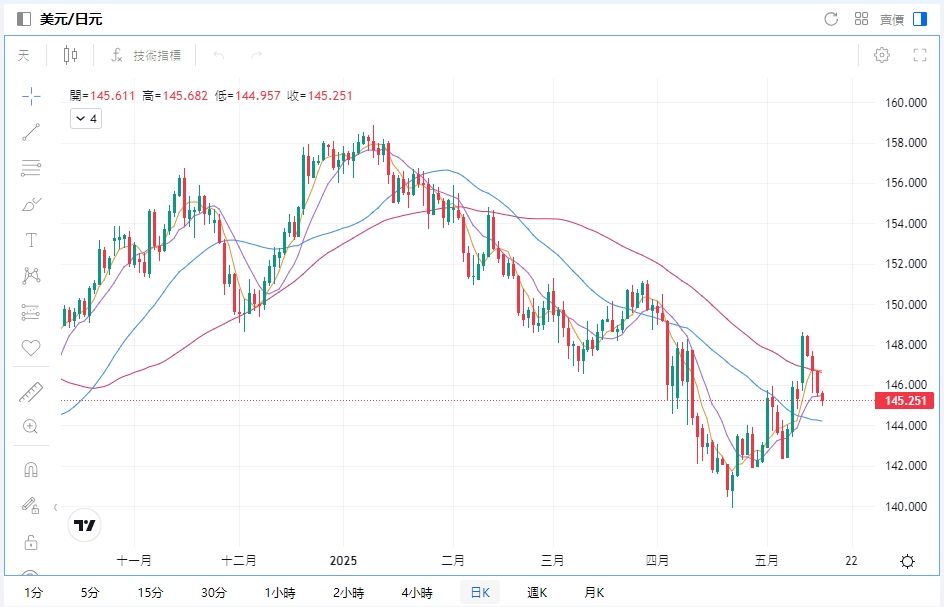
Task: Click the 賣價 price type button
Action: 891,19
